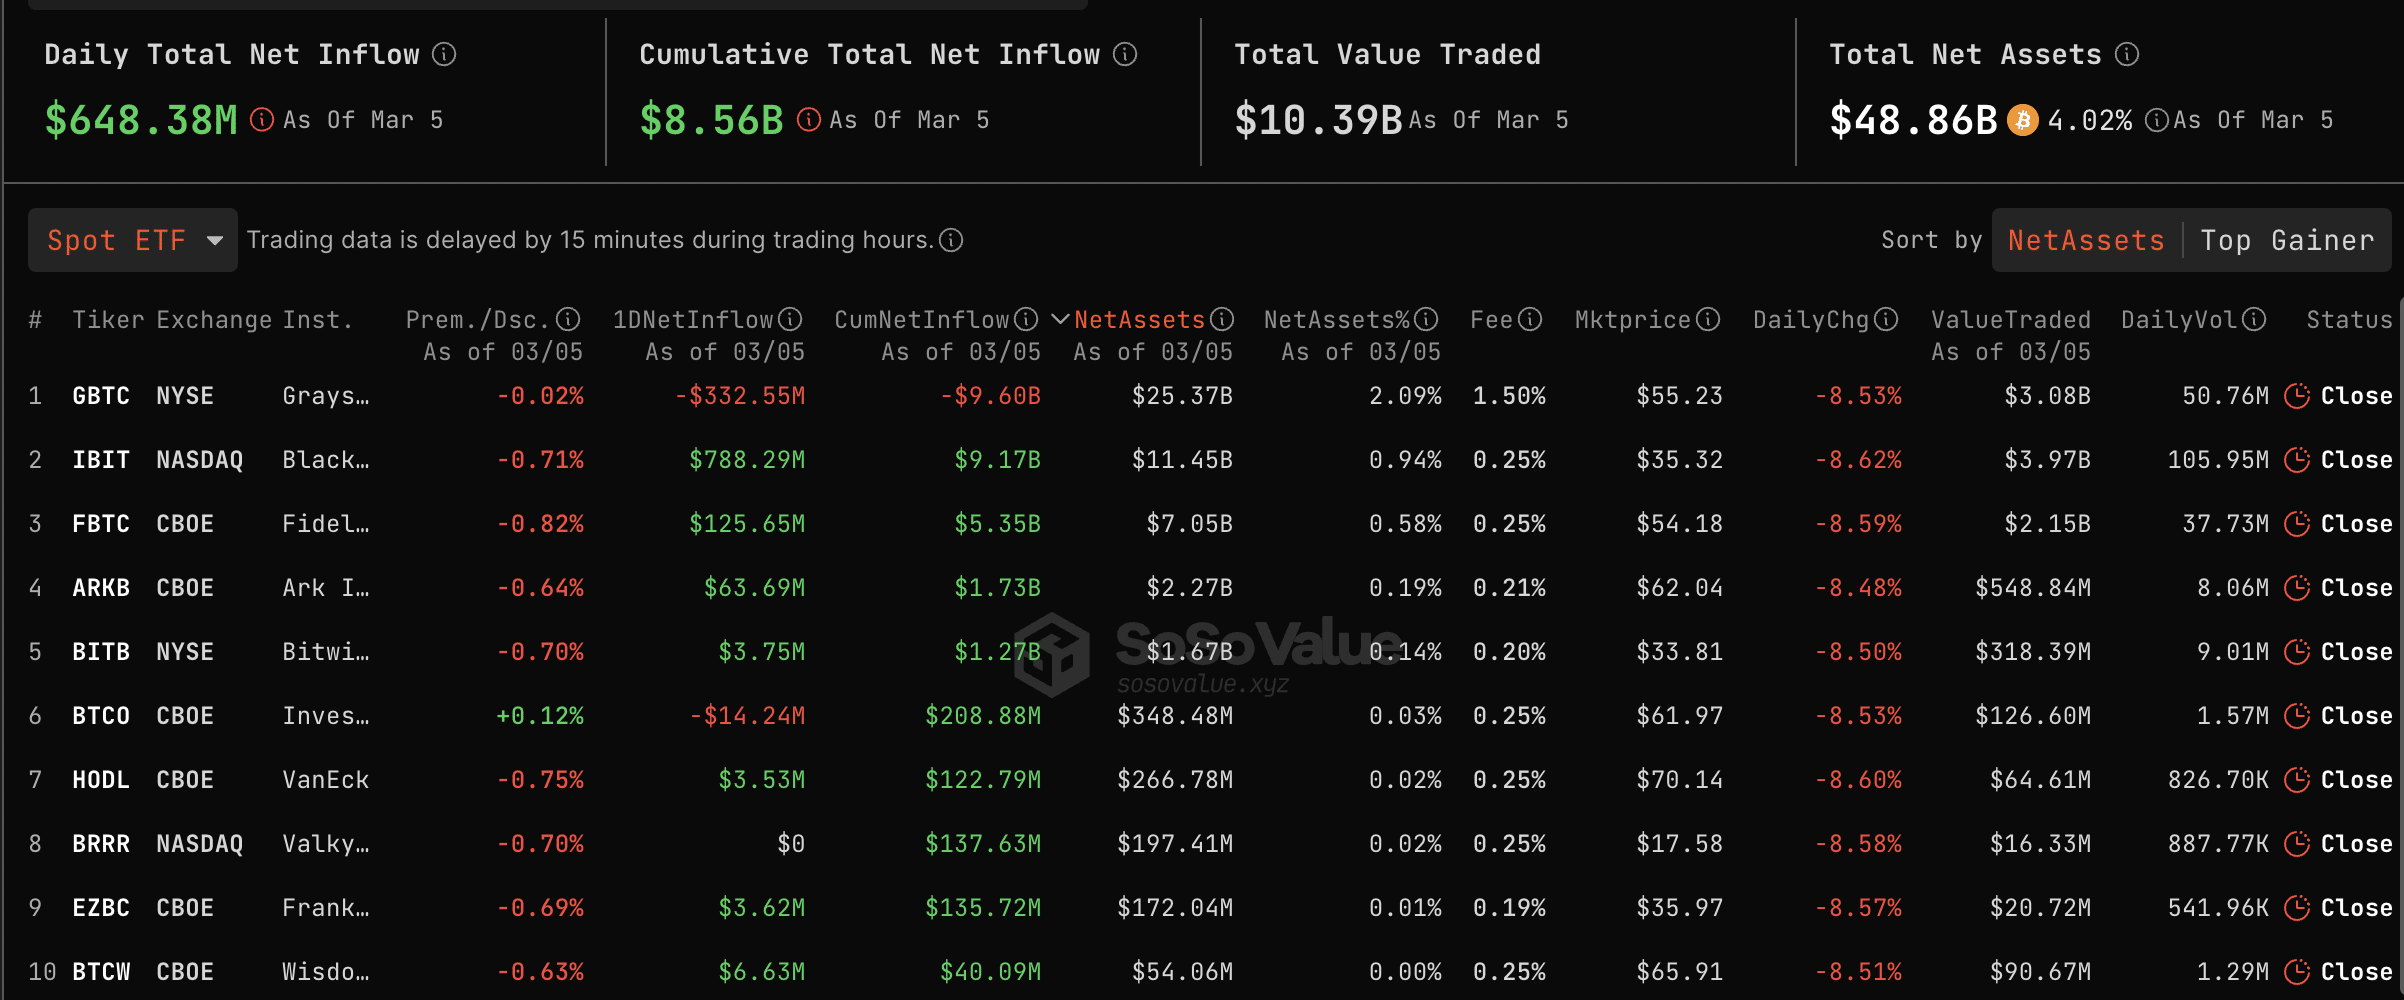This screenshot has width=2404, height=1000.
Task: Click BTCW net assets $54.06M
Action: tap(1182, 972)
